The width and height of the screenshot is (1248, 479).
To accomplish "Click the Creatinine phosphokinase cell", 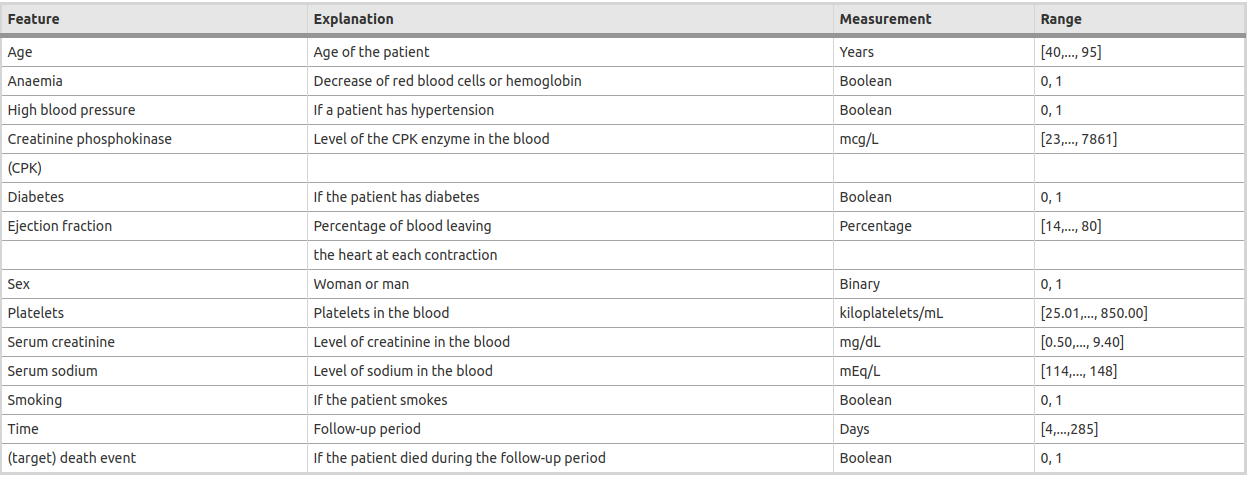I will pos(89,139).
